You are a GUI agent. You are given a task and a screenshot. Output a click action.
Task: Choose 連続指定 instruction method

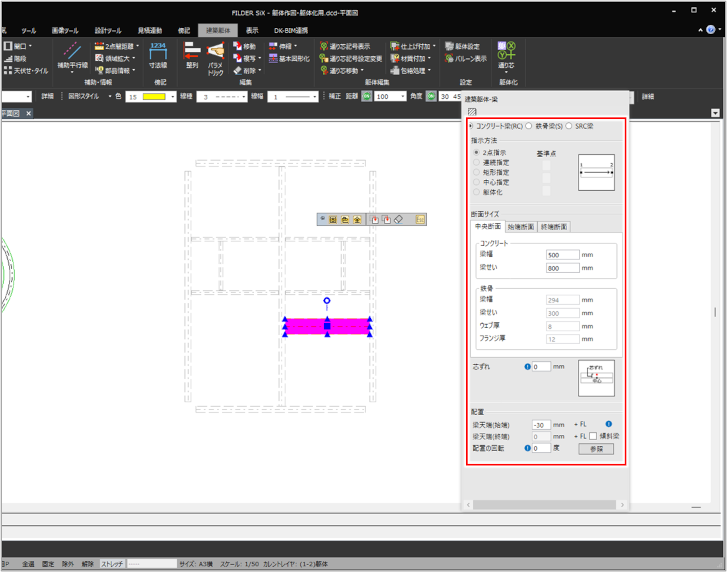click(476, 162)
